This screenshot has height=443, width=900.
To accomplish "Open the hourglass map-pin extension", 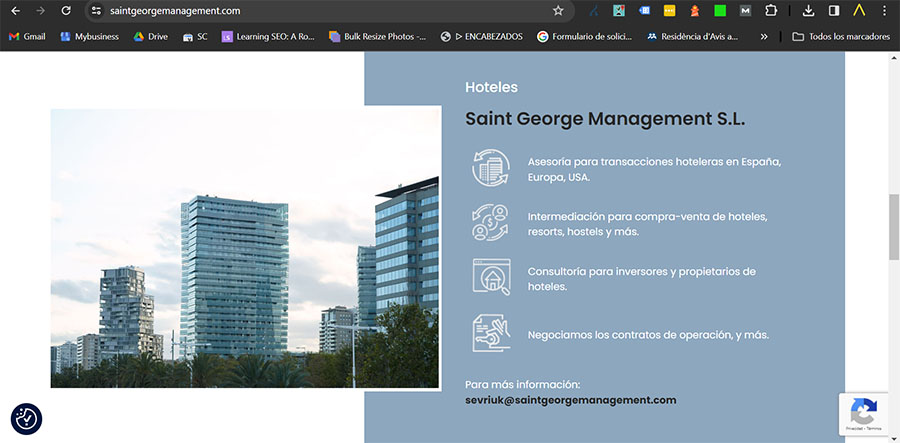I will tap(619, 10).
